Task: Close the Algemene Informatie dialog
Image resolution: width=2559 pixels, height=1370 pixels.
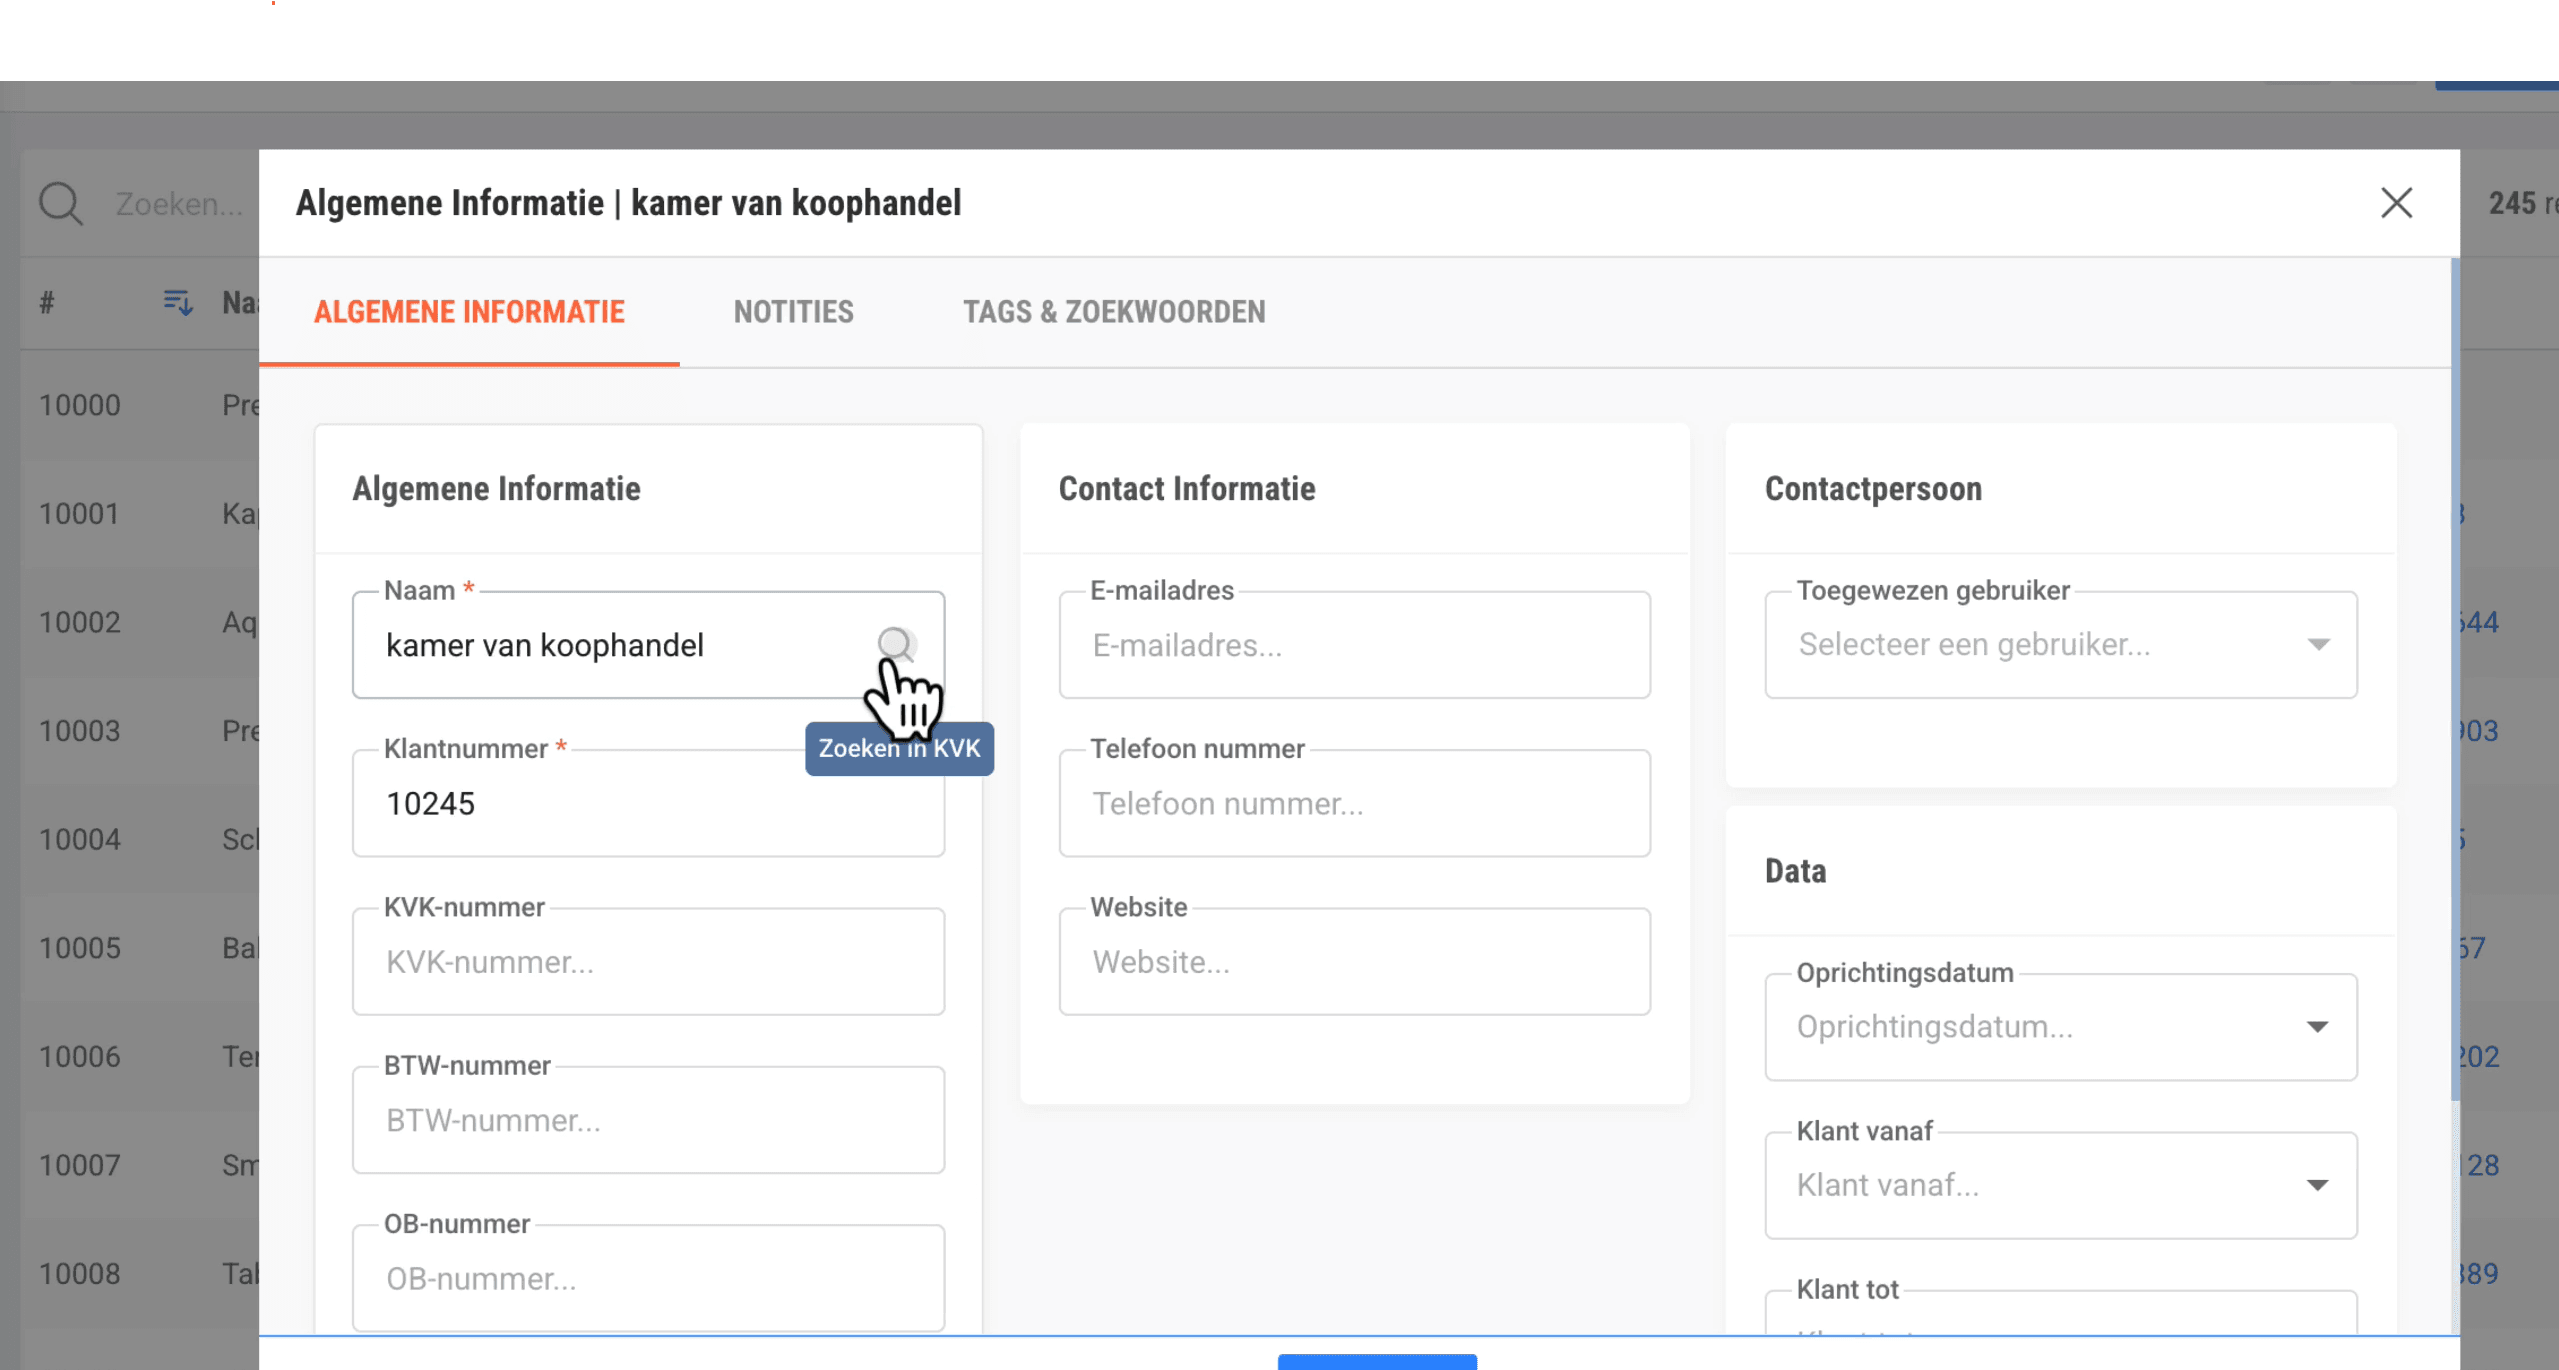Action: pos(2396,203)
